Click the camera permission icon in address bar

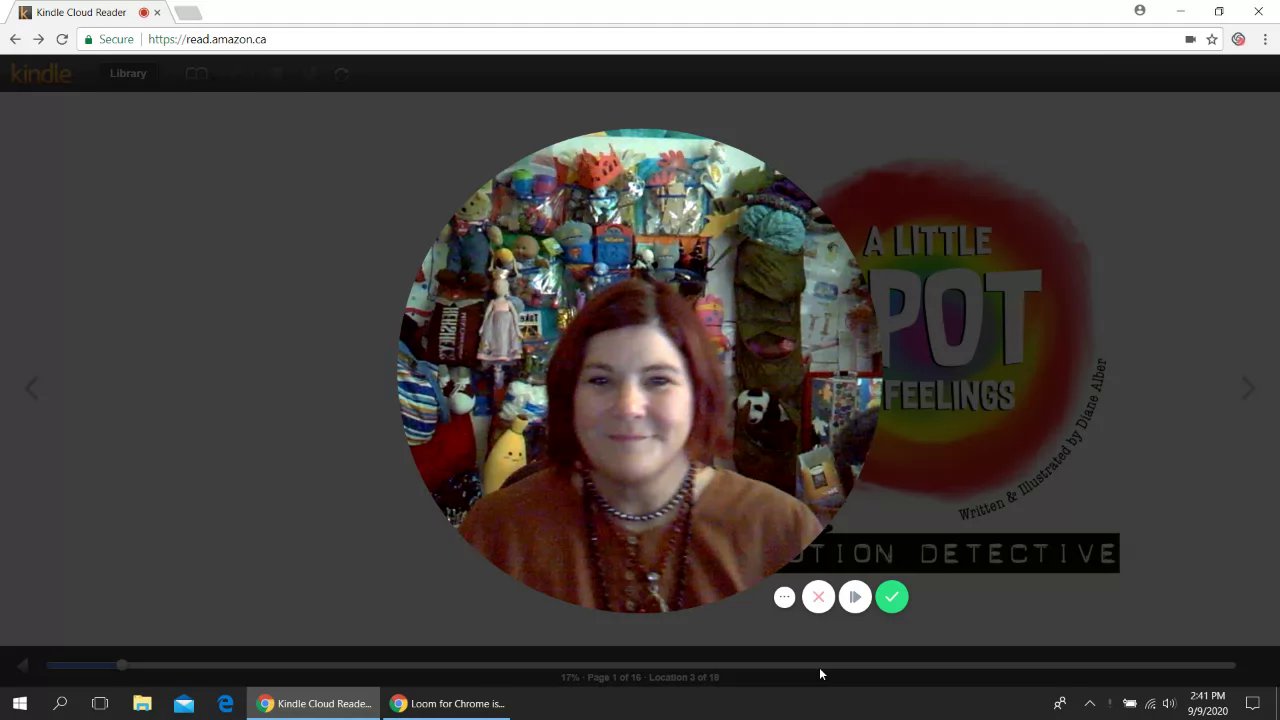1190,39
